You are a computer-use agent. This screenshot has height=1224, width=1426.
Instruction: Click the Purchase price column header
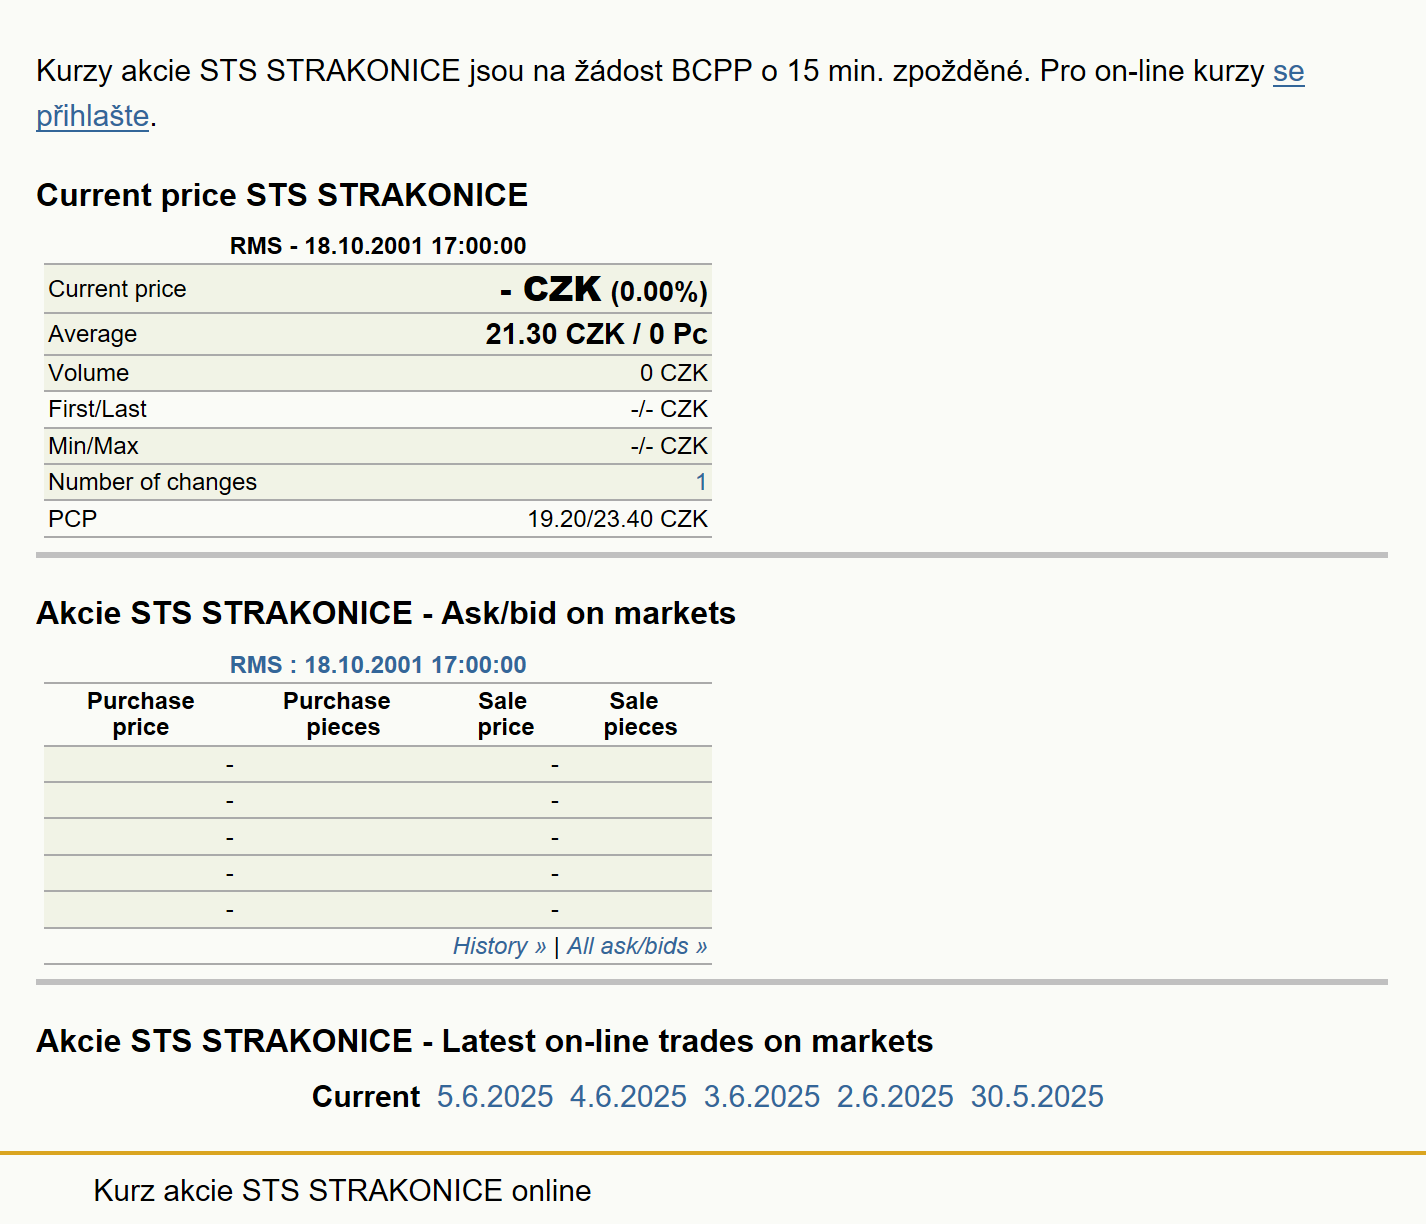coord(141,714)
